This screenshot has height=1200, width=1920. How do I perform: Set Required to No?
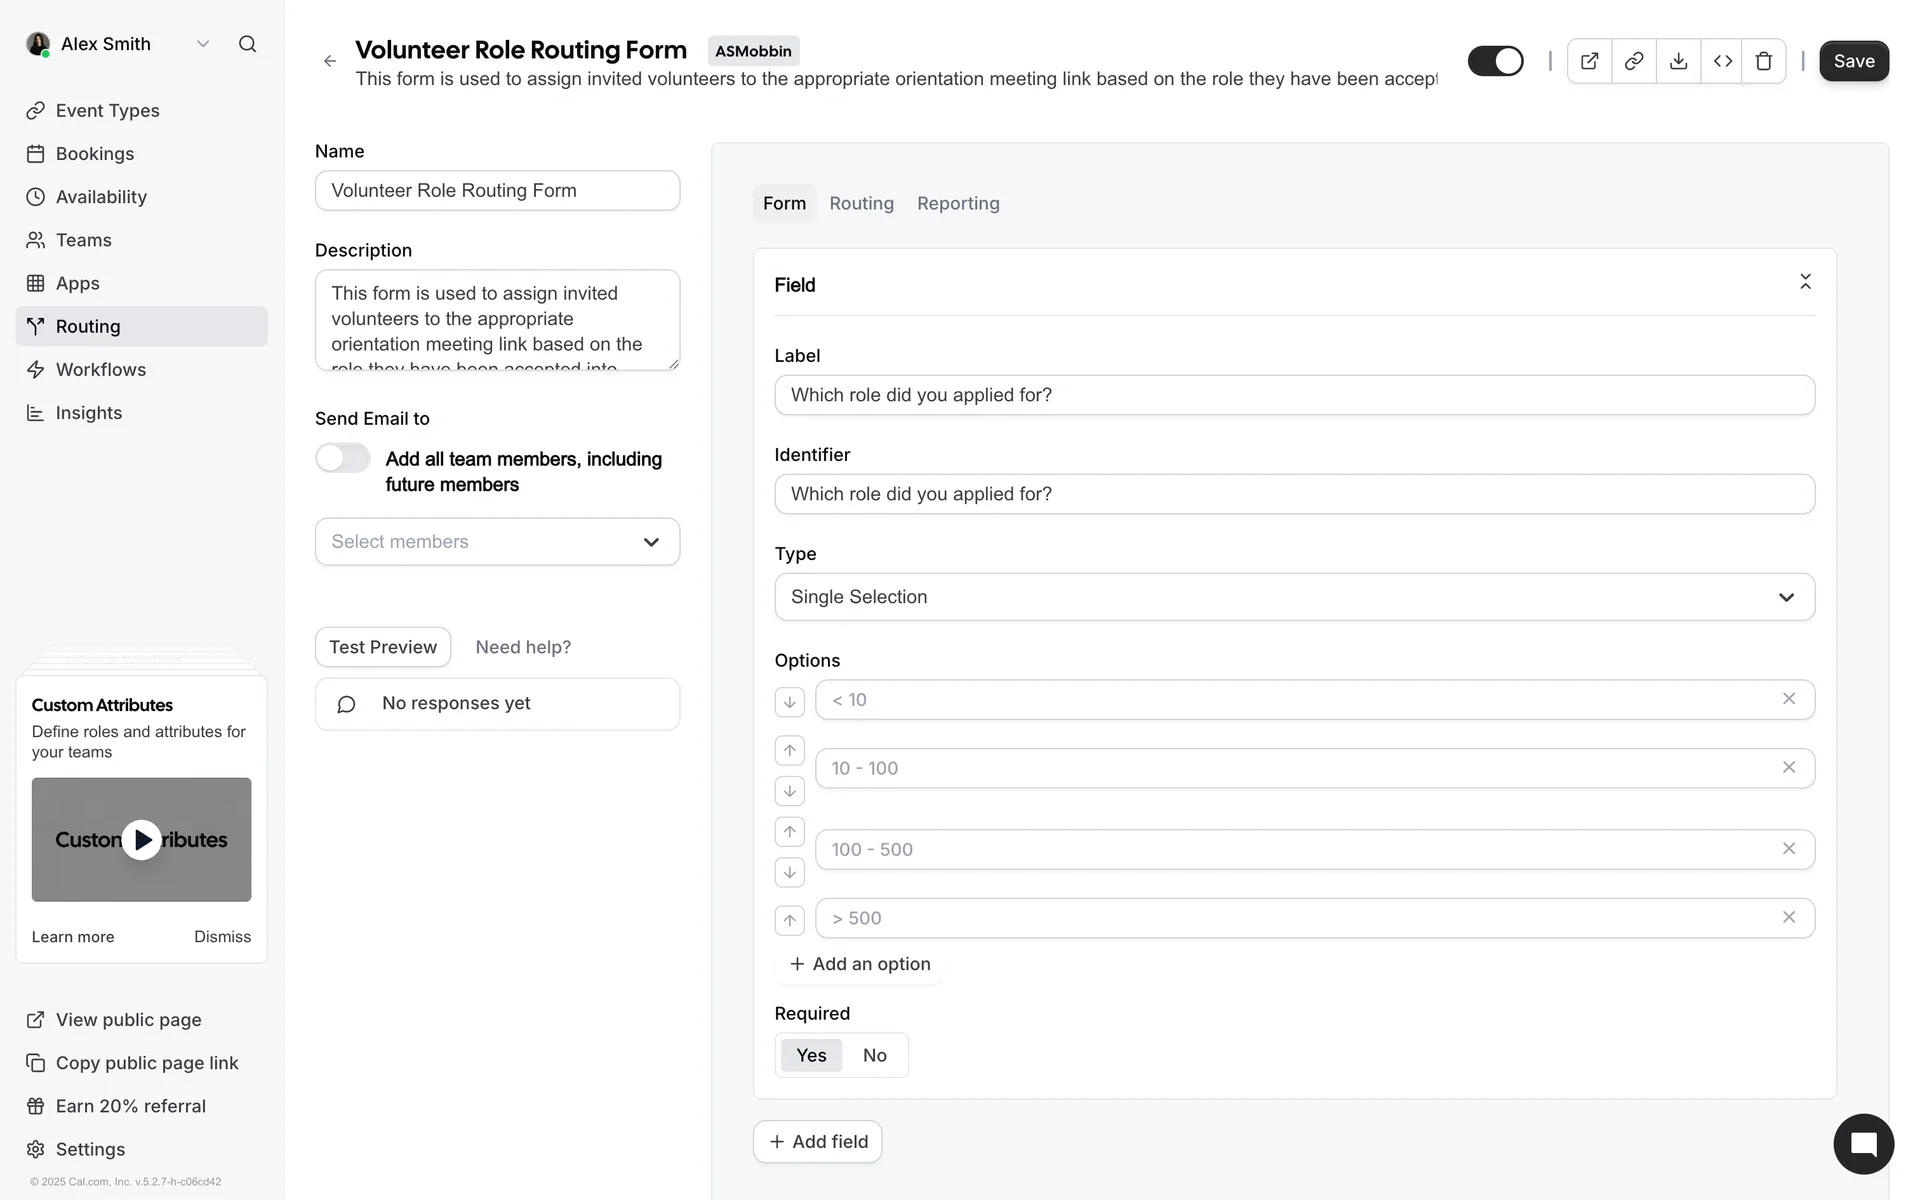pyautogui.click(x=874, y=1055)
